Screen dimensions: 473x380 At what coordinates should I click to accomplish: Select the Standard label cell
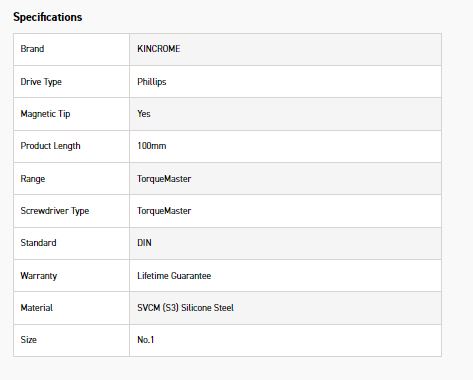tap(71, 243)
